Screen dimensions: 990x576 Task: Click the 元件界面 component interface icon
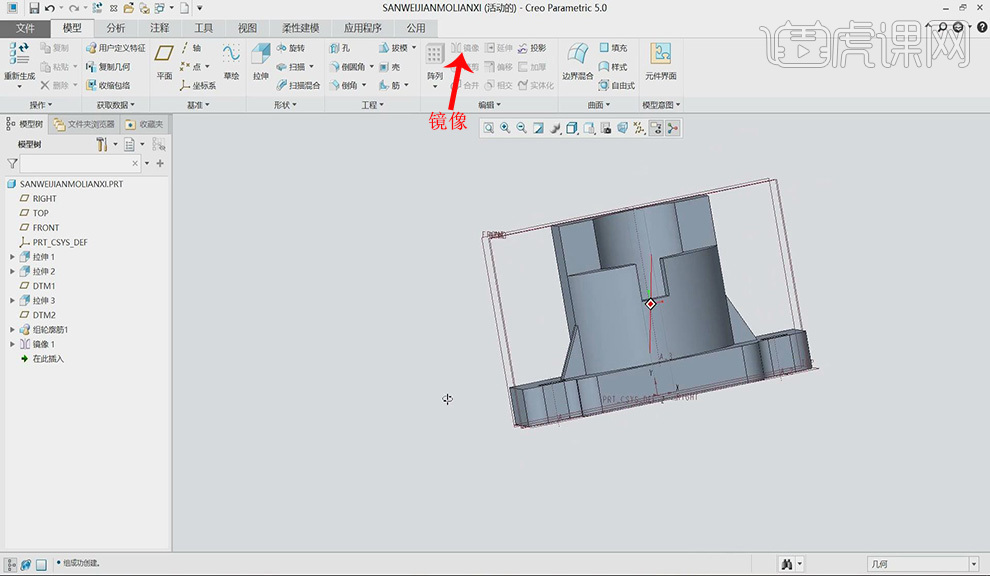660,55
